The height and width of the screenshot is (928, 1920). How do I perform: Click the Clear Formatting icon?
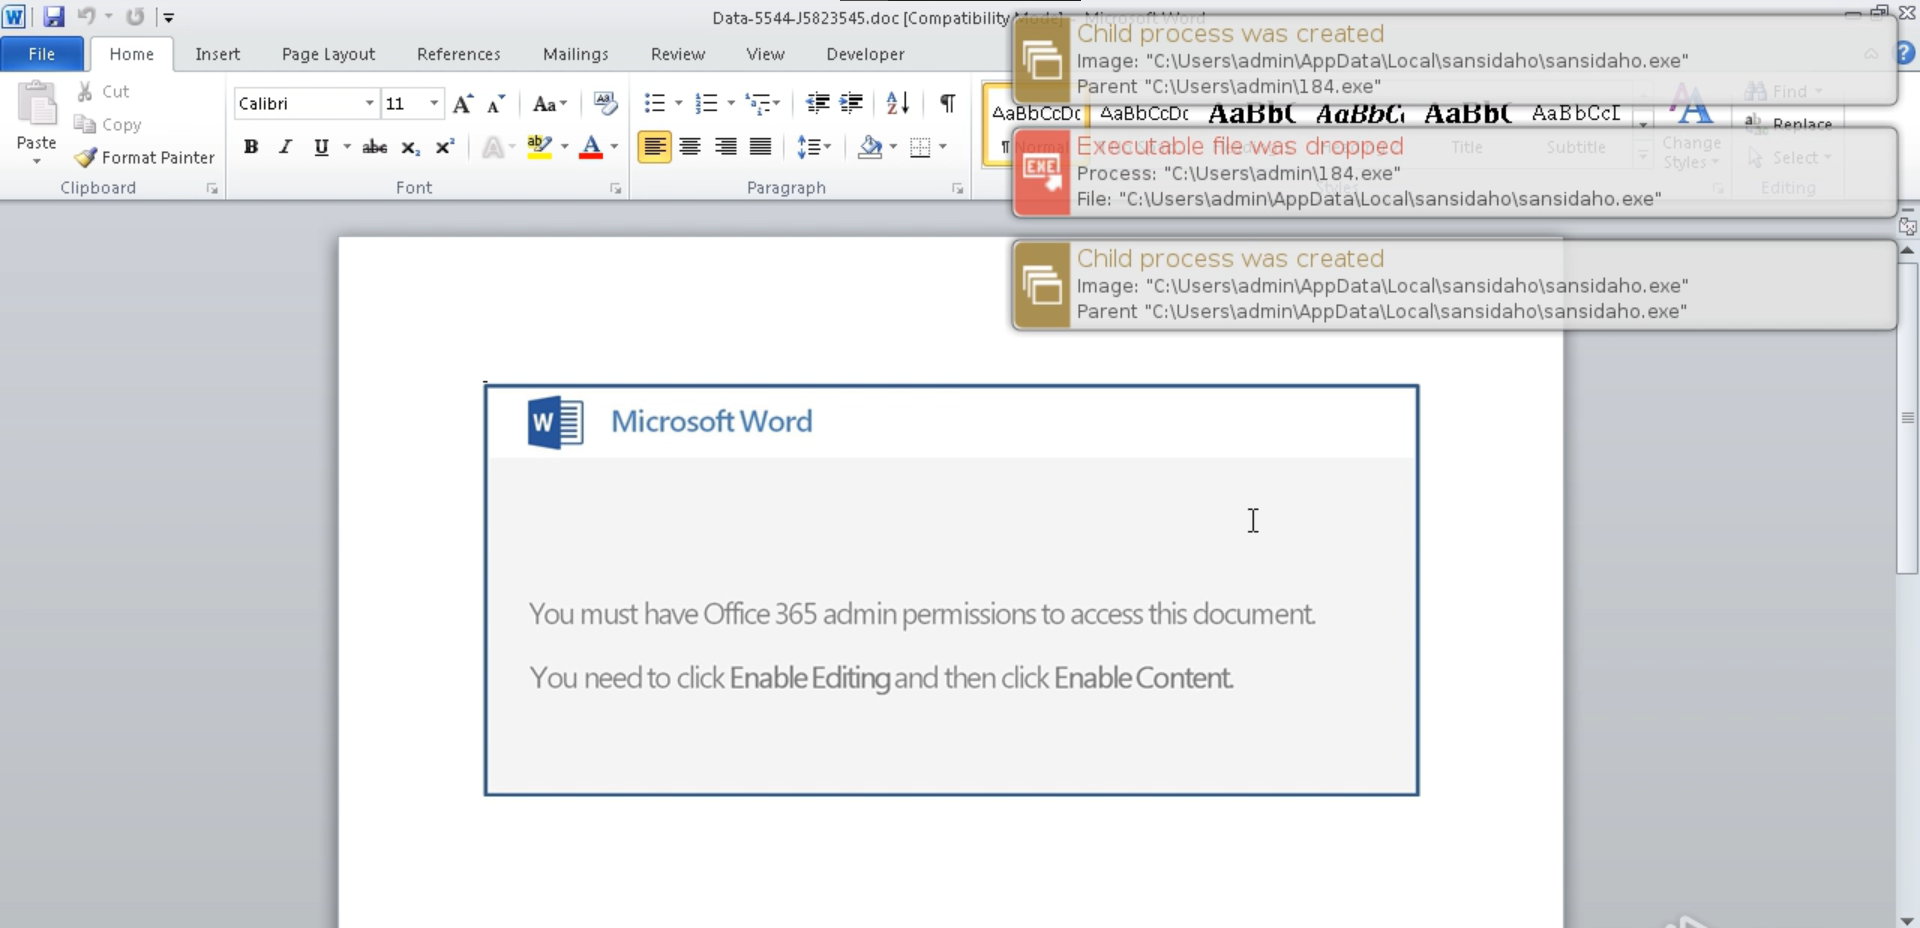pyautogui.click(x=605, y=103)
